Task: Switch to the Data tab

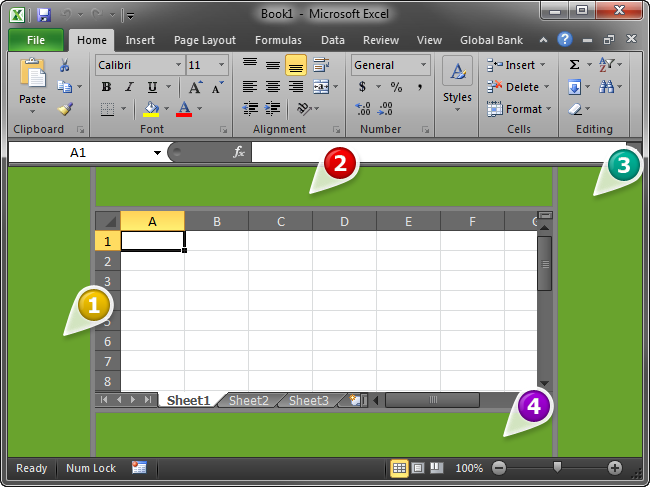Action: point(333,40)
